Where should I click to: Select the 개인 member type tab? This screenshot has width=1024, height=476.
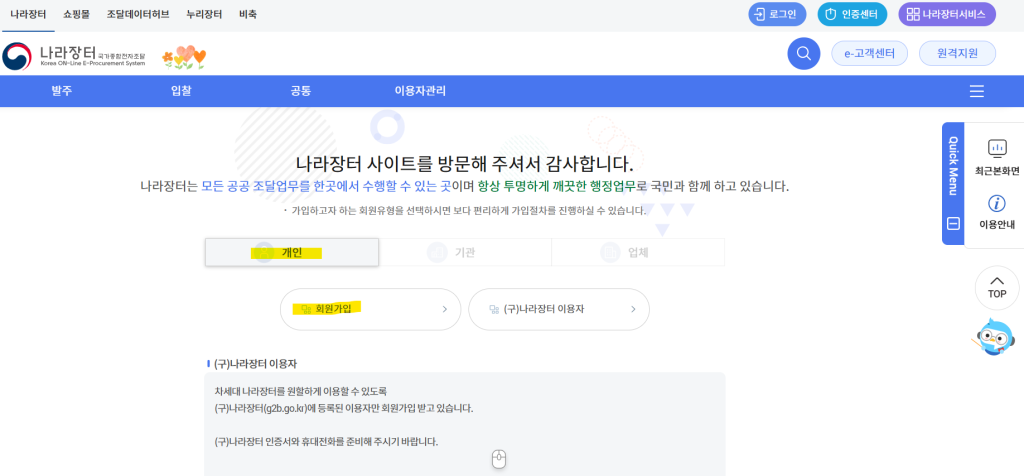point(292,252)
